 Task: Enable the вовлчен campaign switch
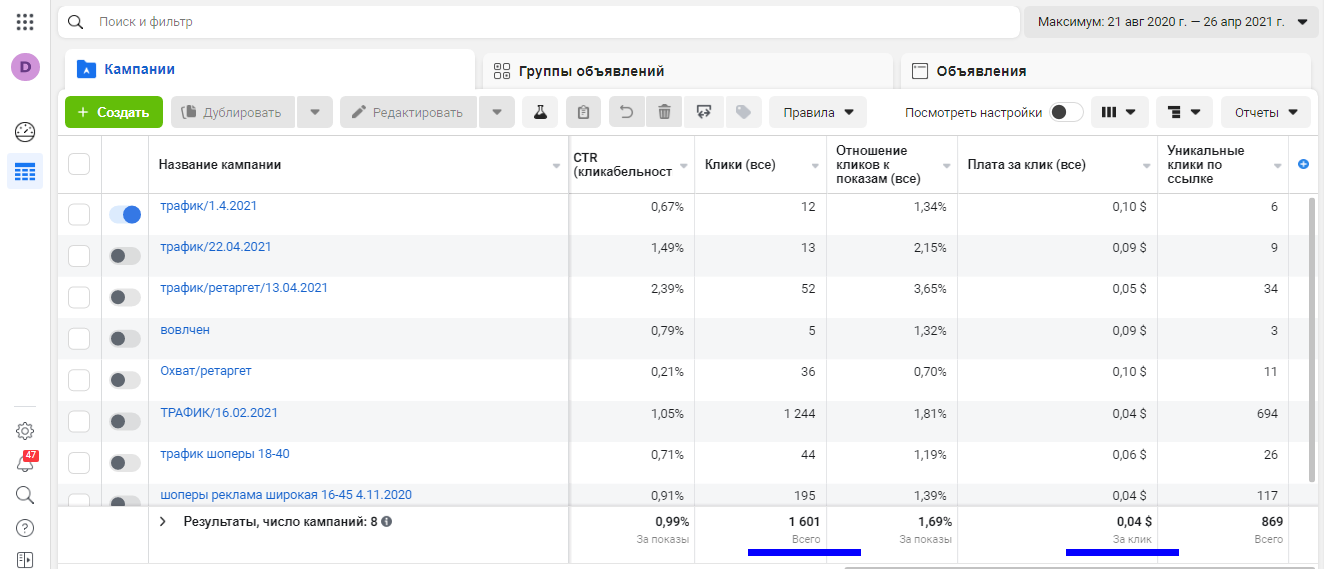point(125,339)
